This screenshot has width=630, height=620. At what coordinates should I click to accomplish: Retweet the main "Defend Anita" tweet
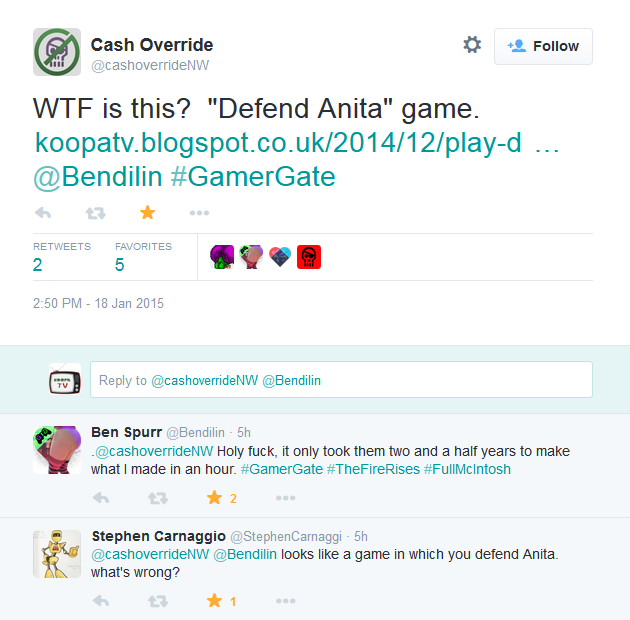(96, 213)
